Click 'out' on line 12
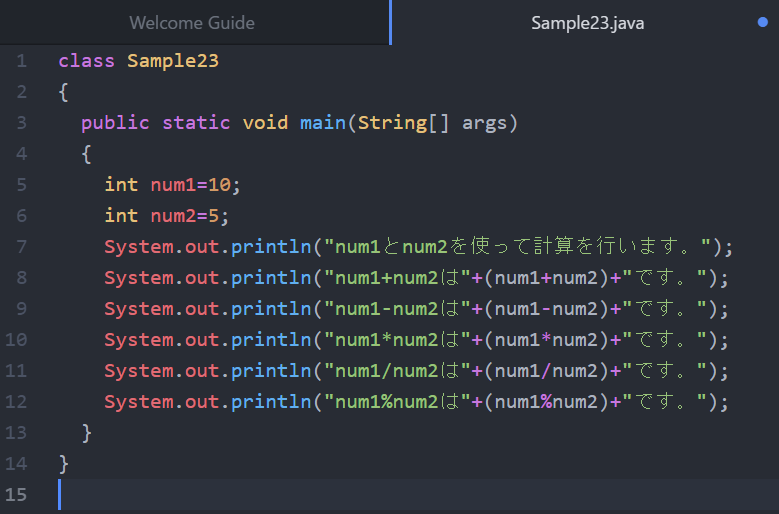Image resolution: width=779 pixels, height=514 pixels. pos(202,402)
